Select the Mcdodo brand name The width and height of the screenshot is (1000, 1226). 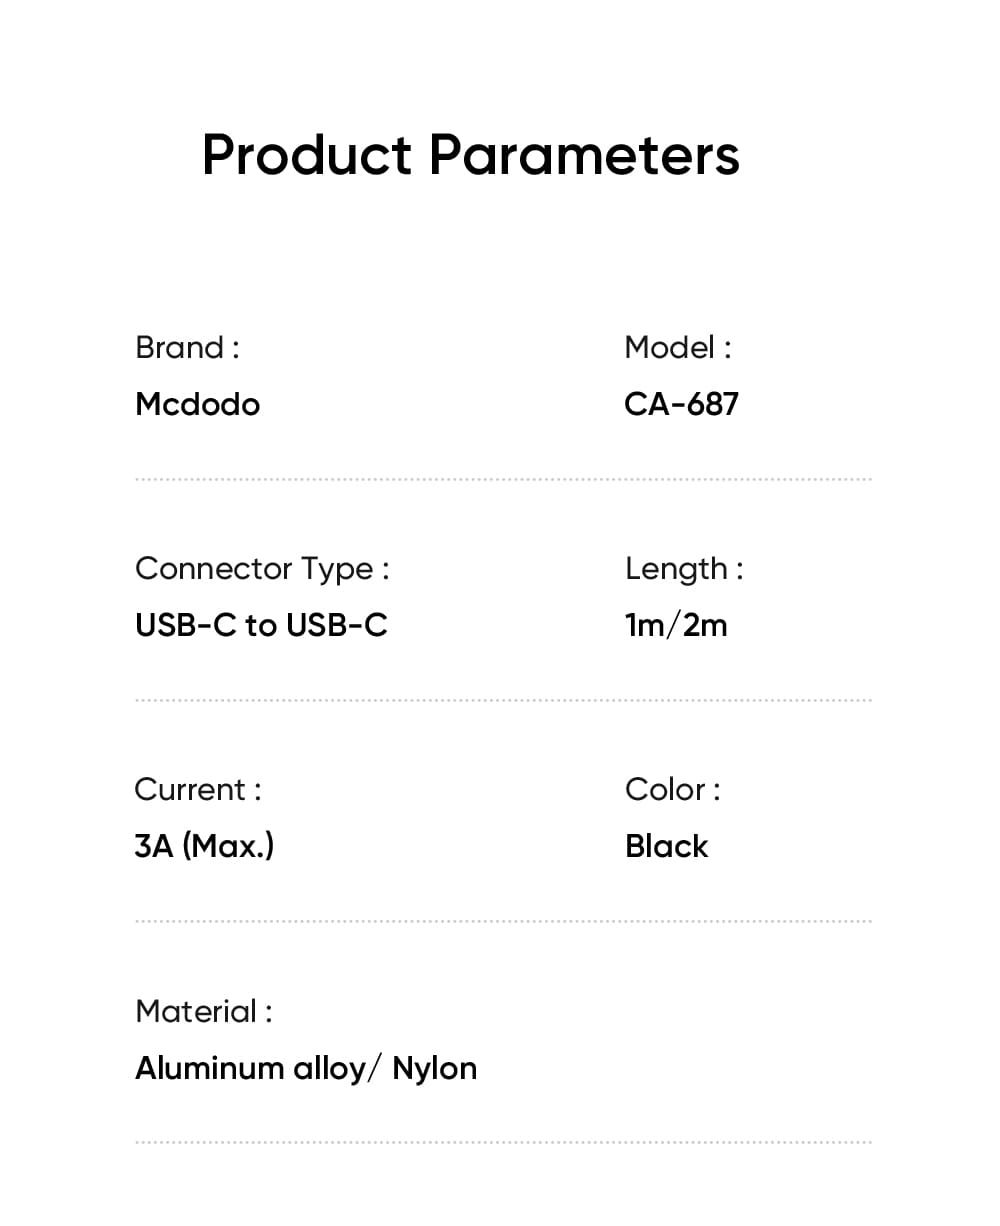pos(198,405)
